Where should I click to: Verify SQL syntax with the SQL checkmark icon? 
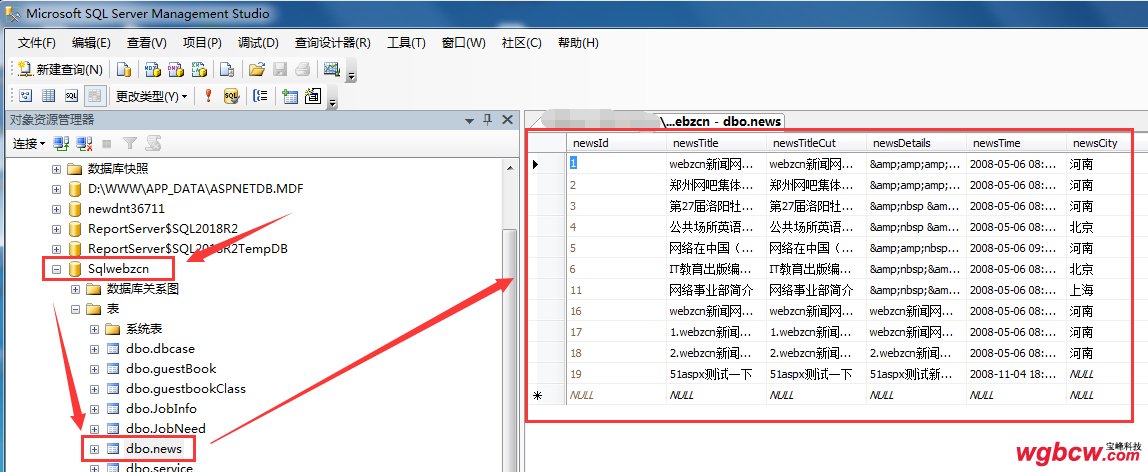(231, 96)
